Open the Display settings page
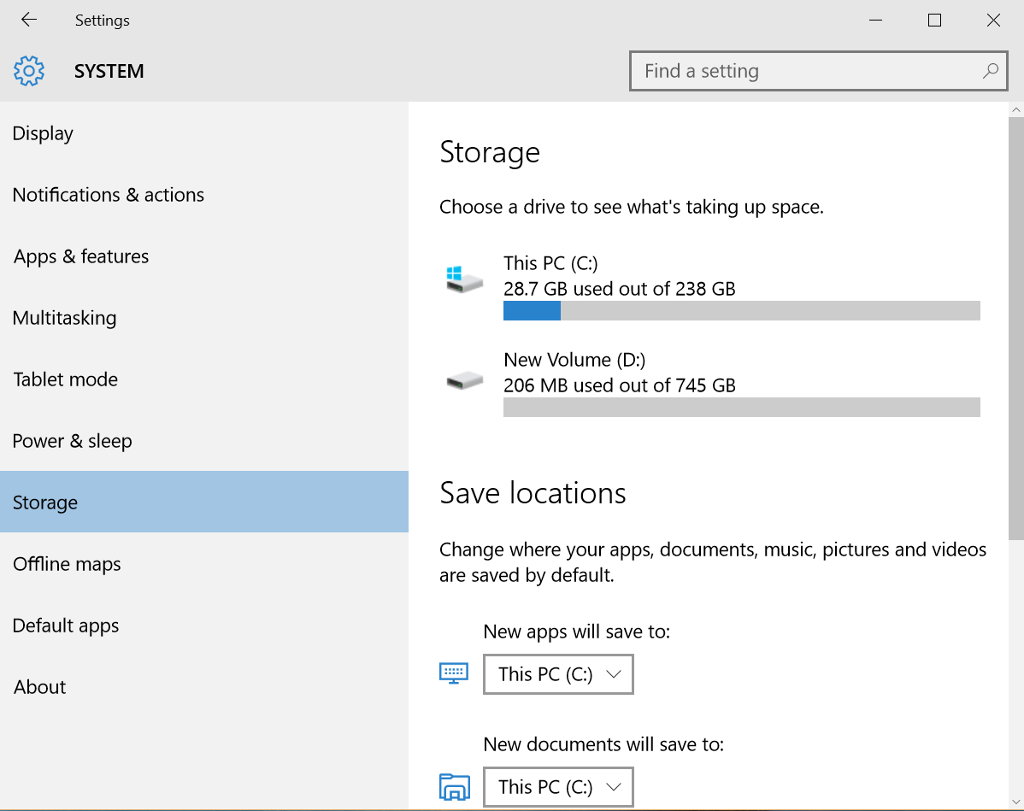The height and width of the screenshot is (811, 1024). [43, 133]
